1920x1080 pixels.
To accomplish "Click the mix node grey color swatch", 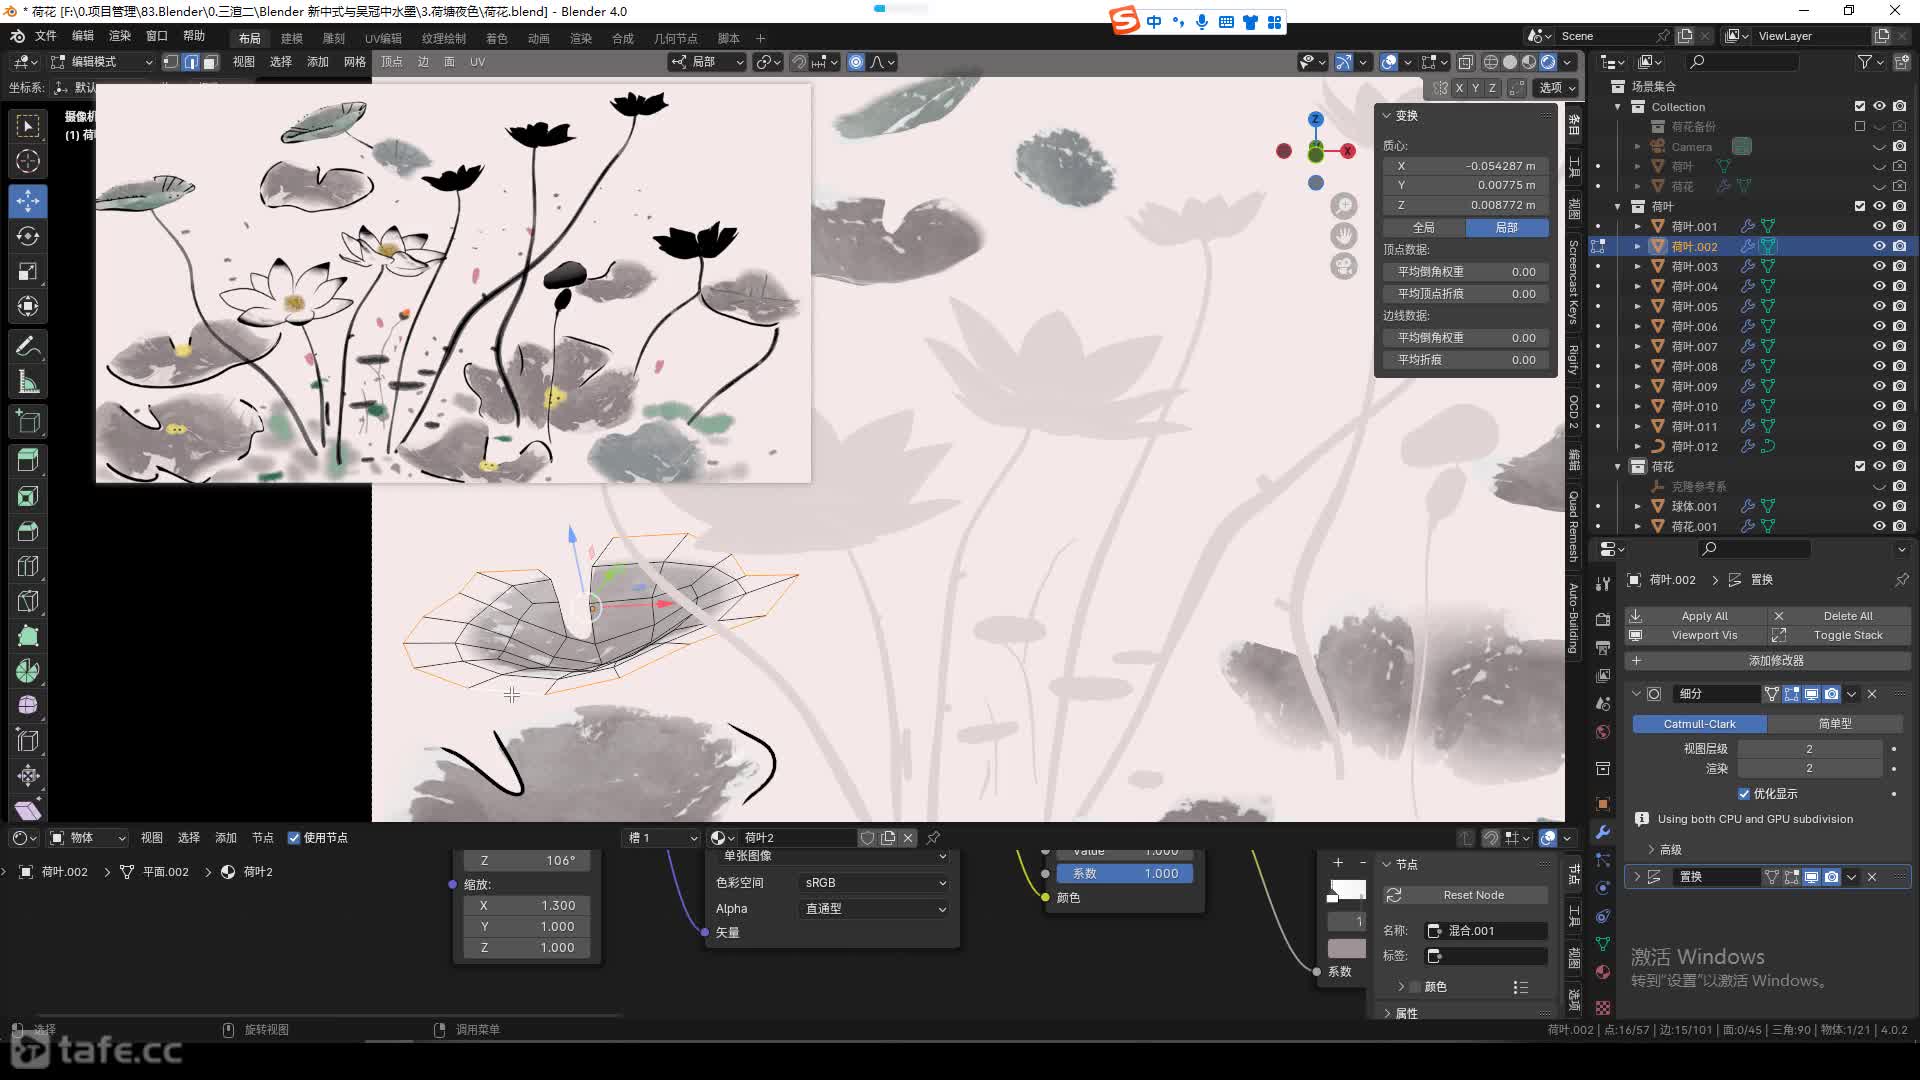I will [x=1346, y=948].
